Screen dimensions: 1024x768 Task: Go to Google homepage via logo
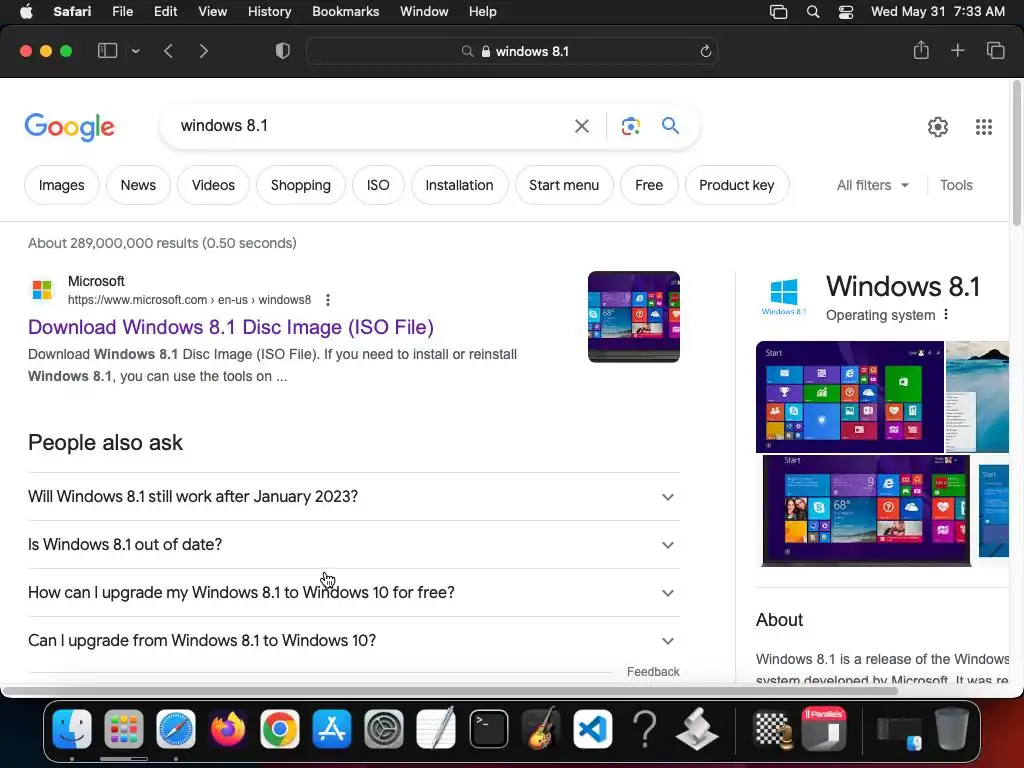[x=69, y=127]
